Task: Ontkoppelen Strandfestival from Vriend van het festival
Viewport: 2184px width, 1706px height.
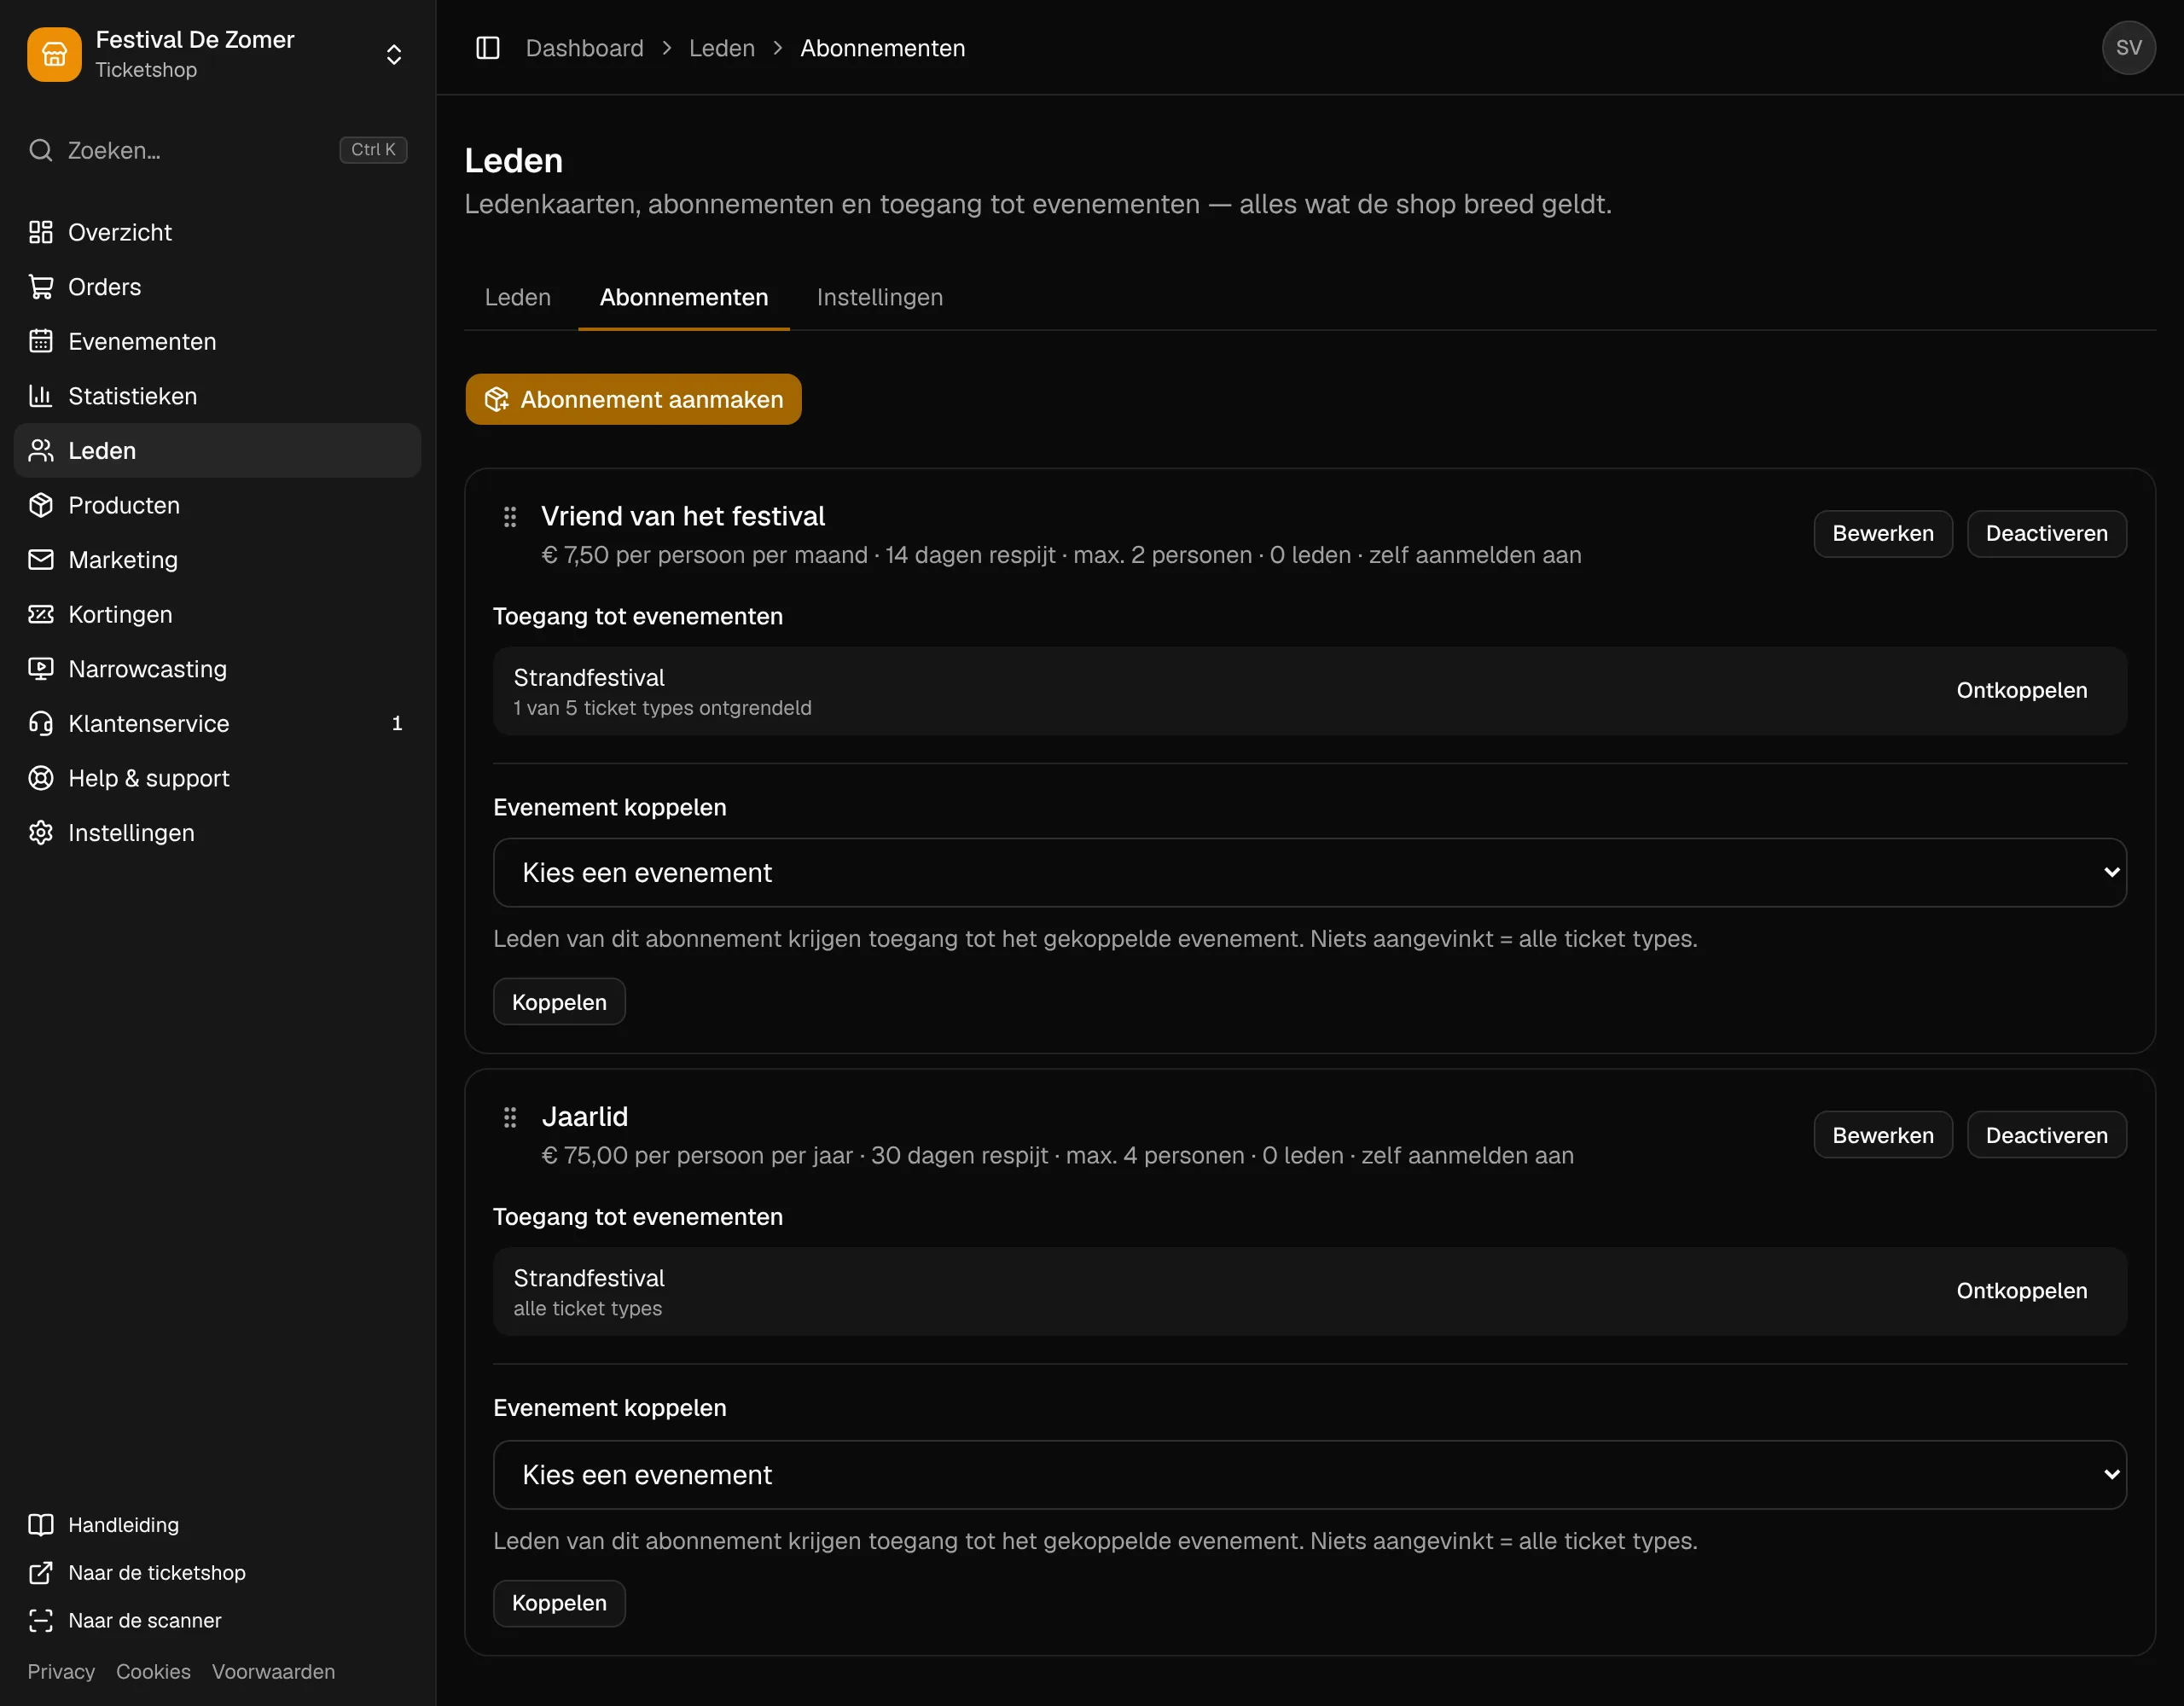Action: [x=2022, y=690]
